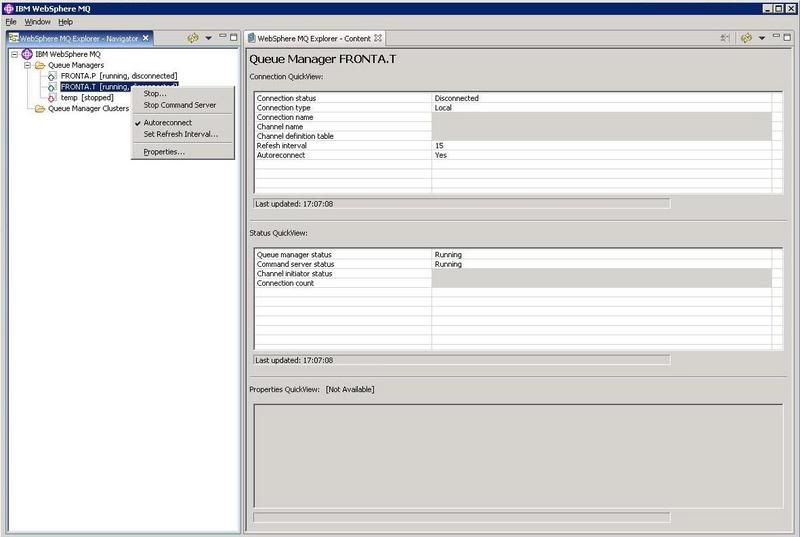Click the Connection status row label
The width and height of the screenshot is (800, 537).
[286, 98]
